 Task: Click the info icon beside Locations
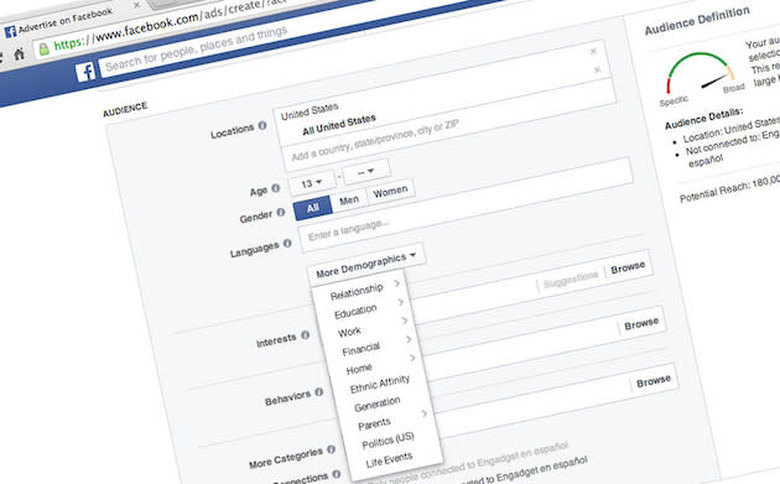tap(262, 127)
